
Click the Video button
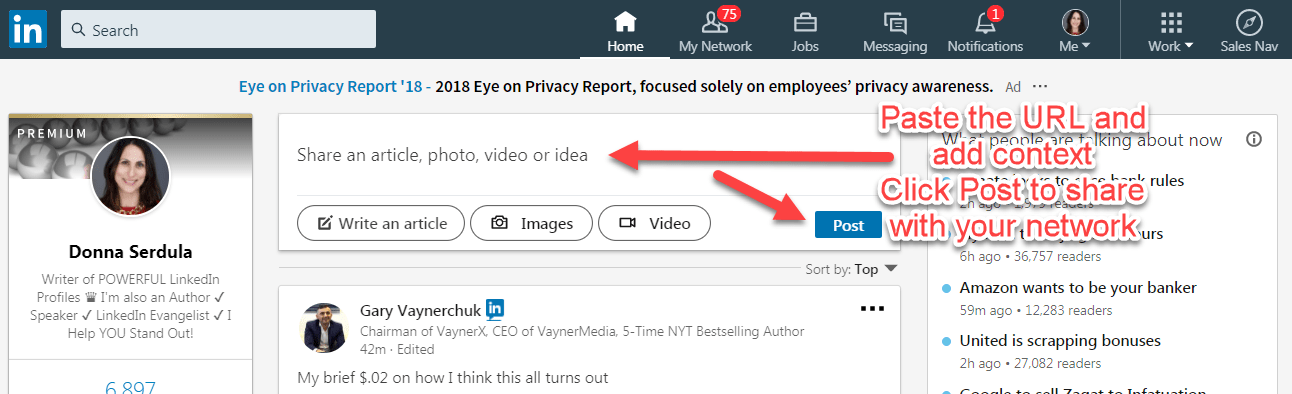[x=654, y=223]
